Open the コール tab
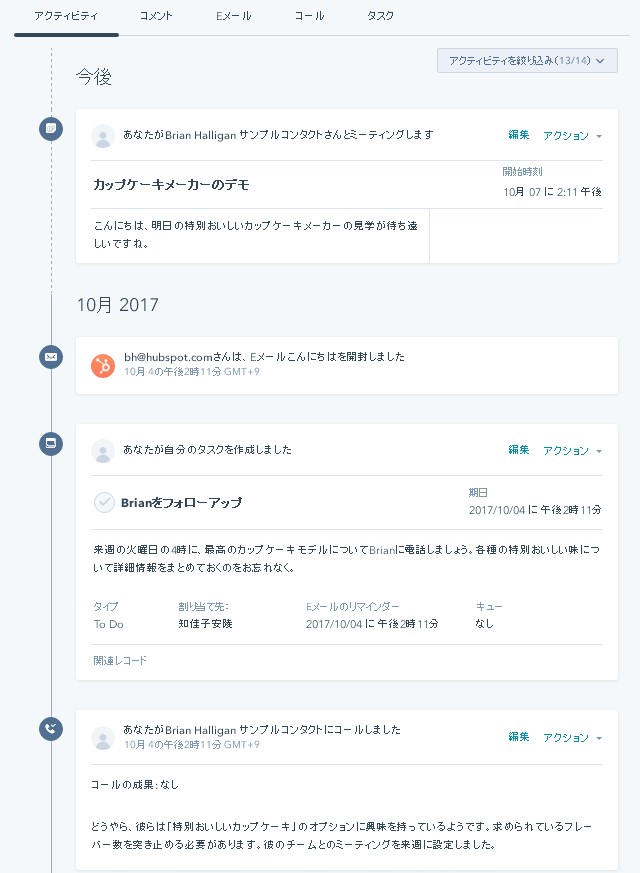The width and height of the screenshot is (640, 873). [309, 16]
